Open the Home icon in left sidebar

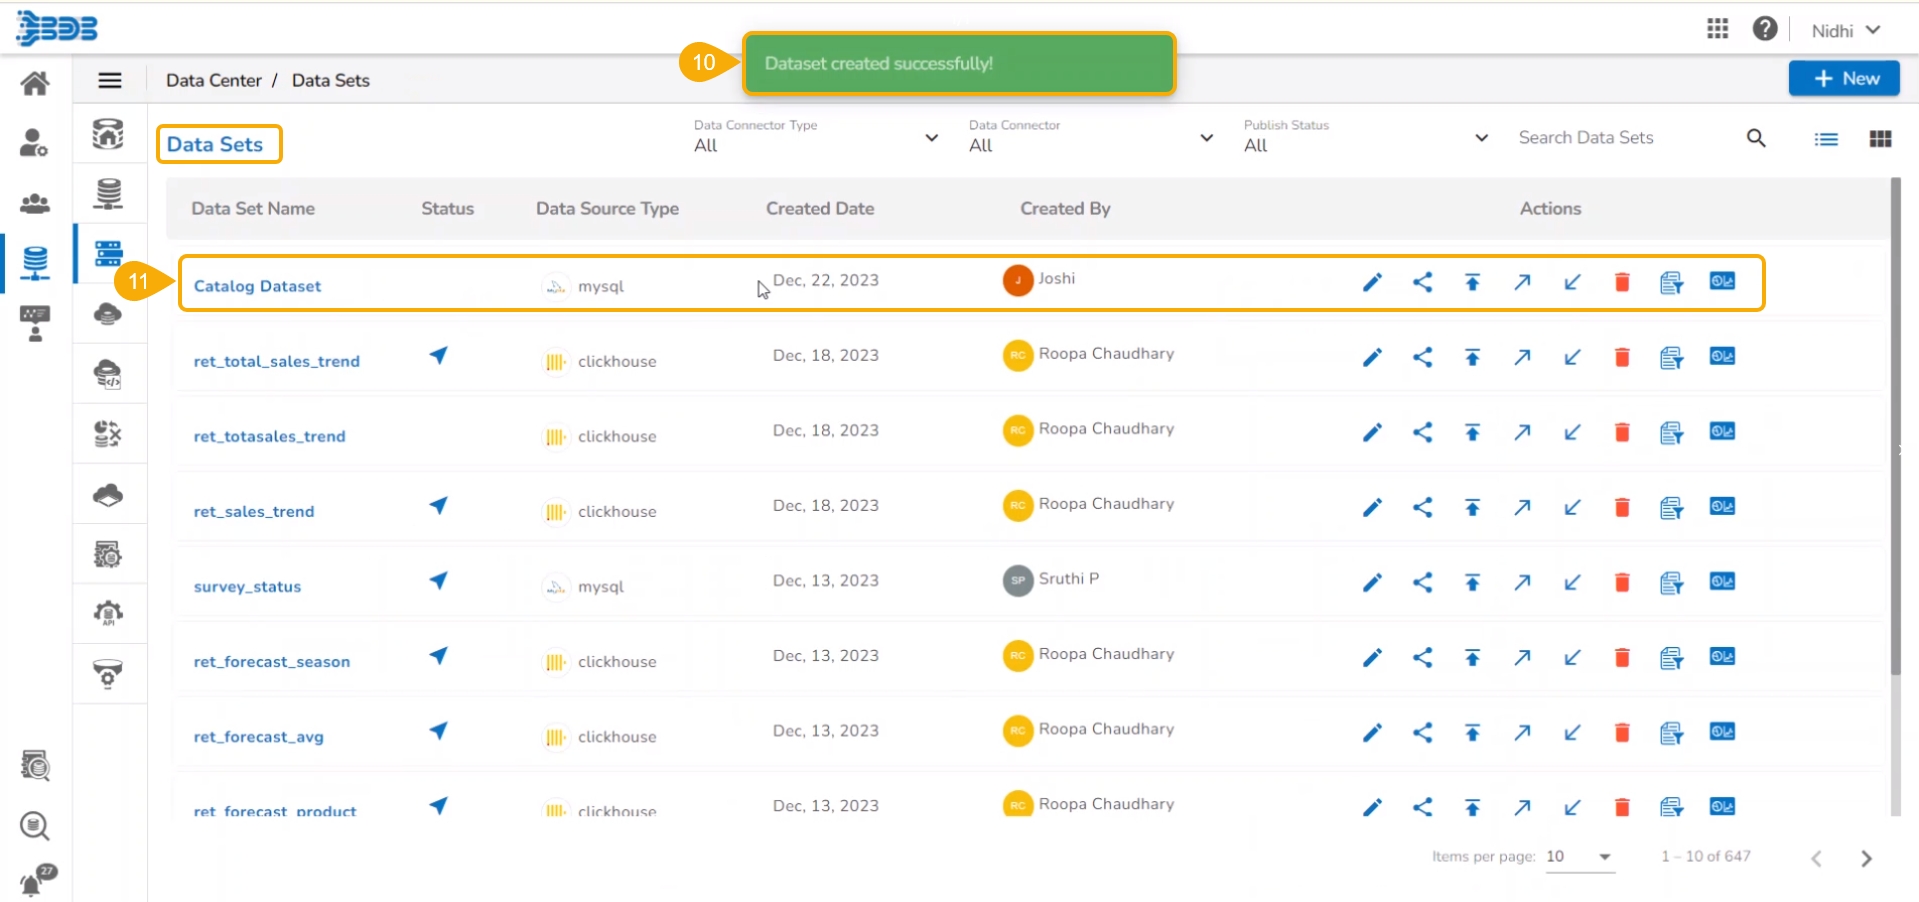[x=35, y=83]
